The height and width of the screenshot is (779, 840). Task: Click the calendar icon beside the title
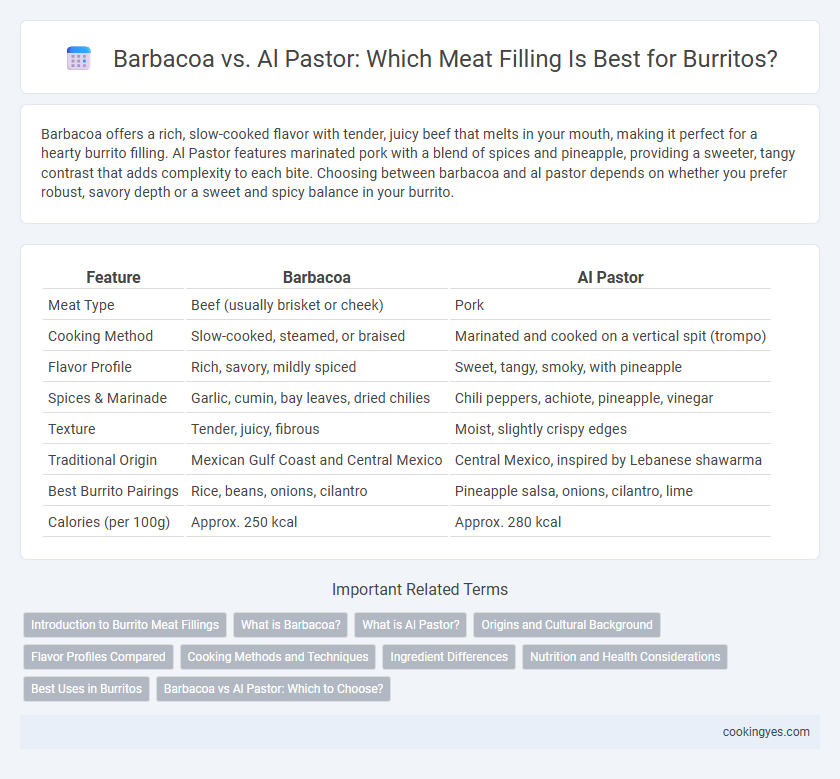click(x=79, y=58)
